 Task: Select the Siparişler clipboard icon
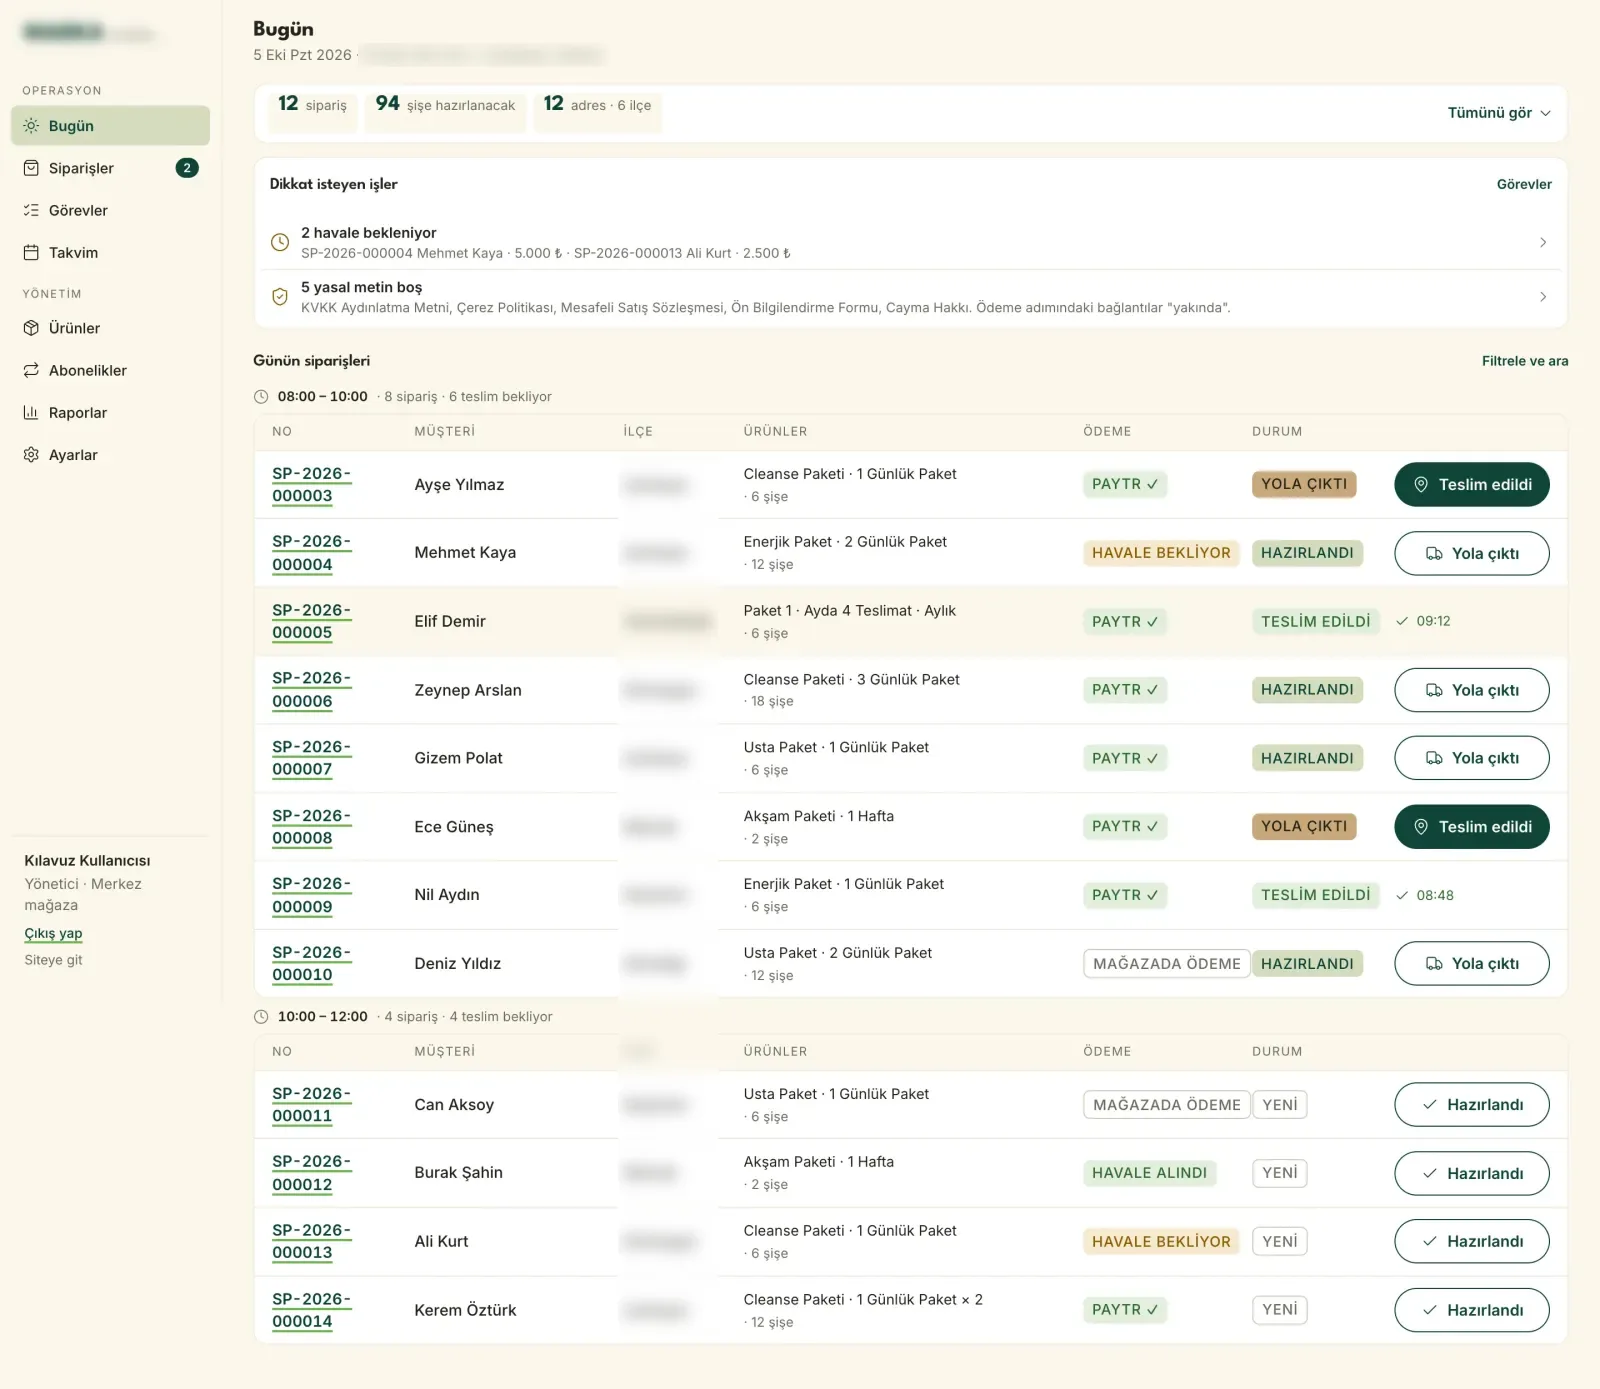[x=31, y=168]
